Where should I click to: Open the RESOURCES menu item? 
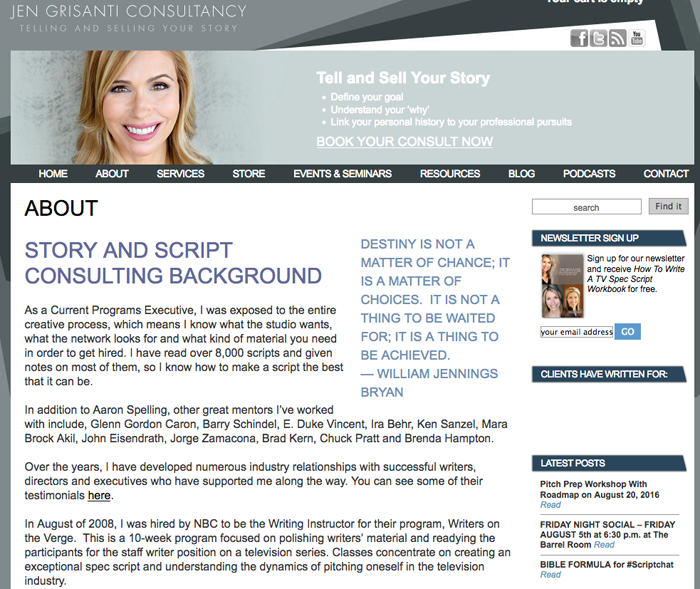pos(450,174)
